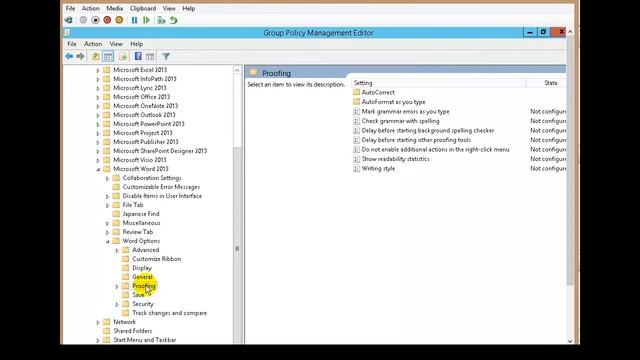
Task: Select the Writing style setting
Action: (x=378, y=169)
